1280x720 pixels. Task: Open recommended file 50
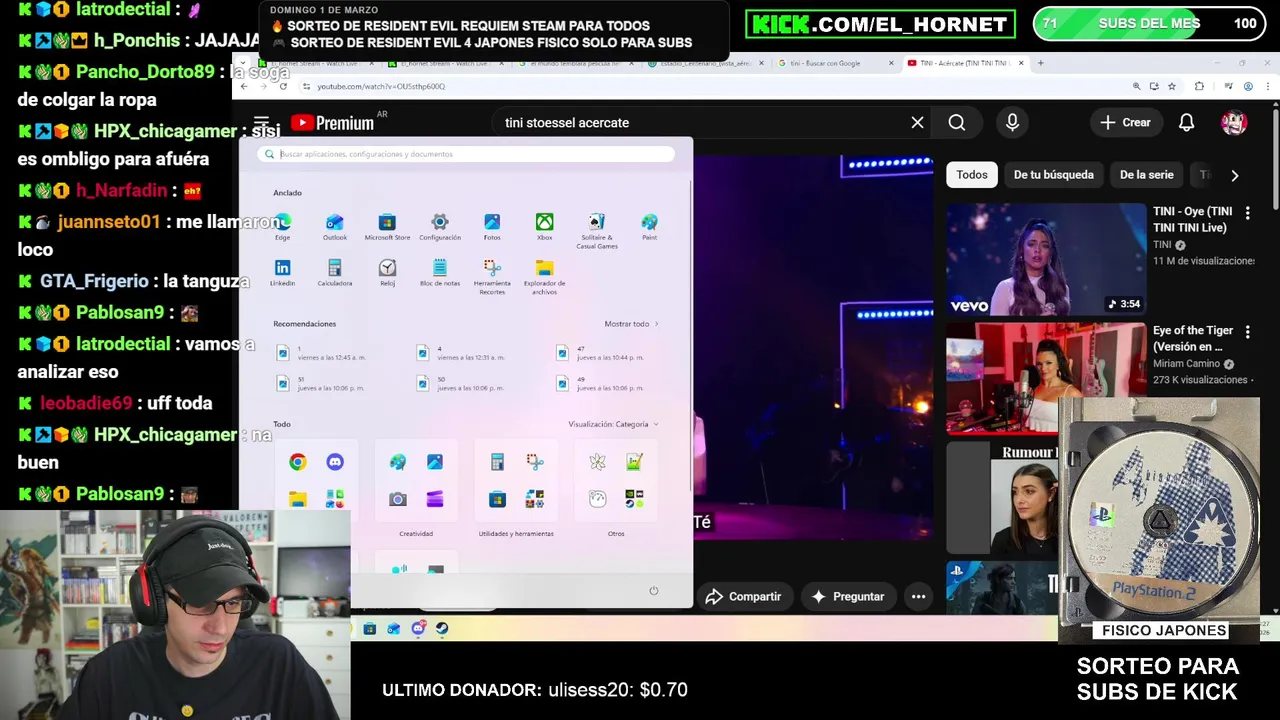pos(460,383)
